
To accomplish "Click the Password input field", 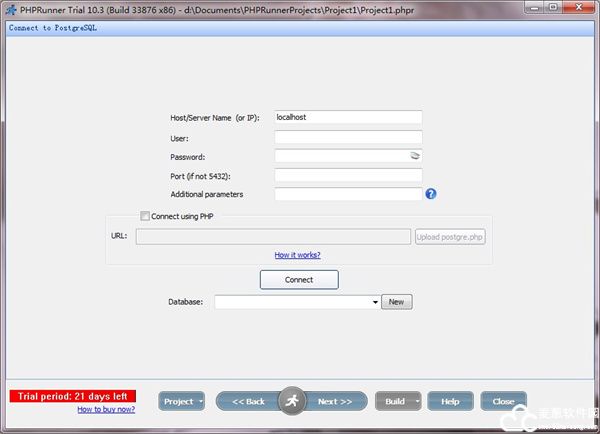I will coord(348,156).
